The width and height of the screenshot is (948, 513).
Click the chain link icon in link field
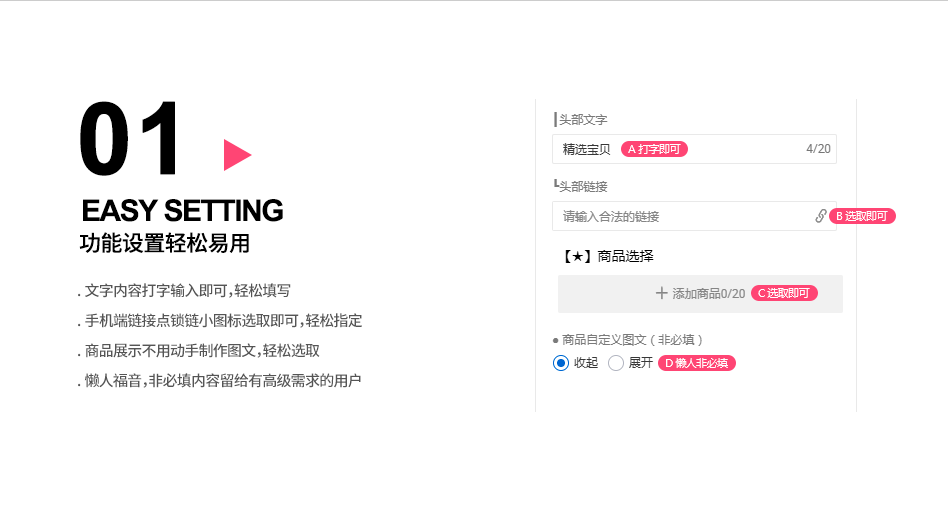pos(821,216)
